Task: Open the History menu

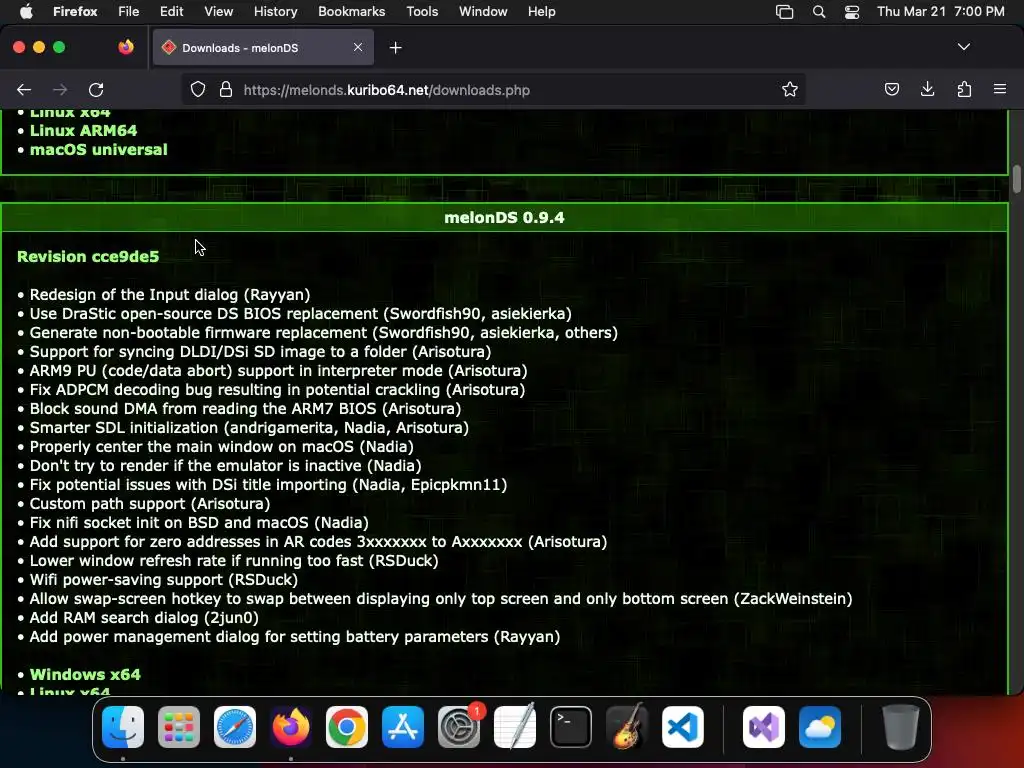Action: point(275,11)
